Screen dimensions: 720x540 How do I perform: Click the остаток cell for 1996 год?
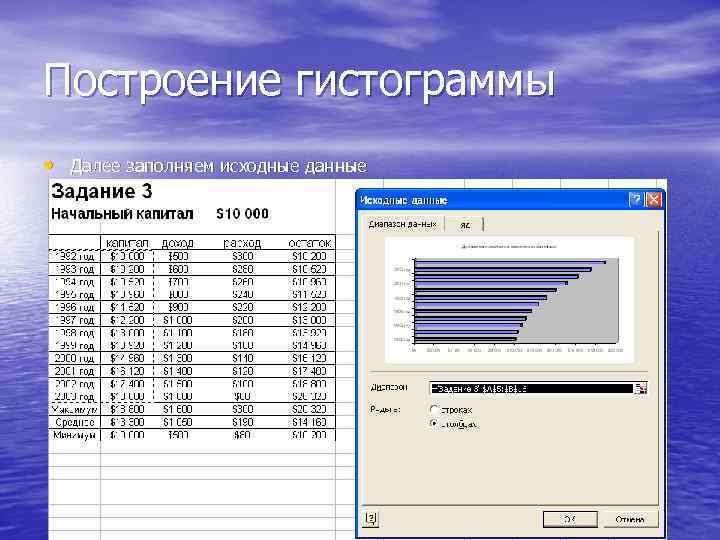(309, 307)
